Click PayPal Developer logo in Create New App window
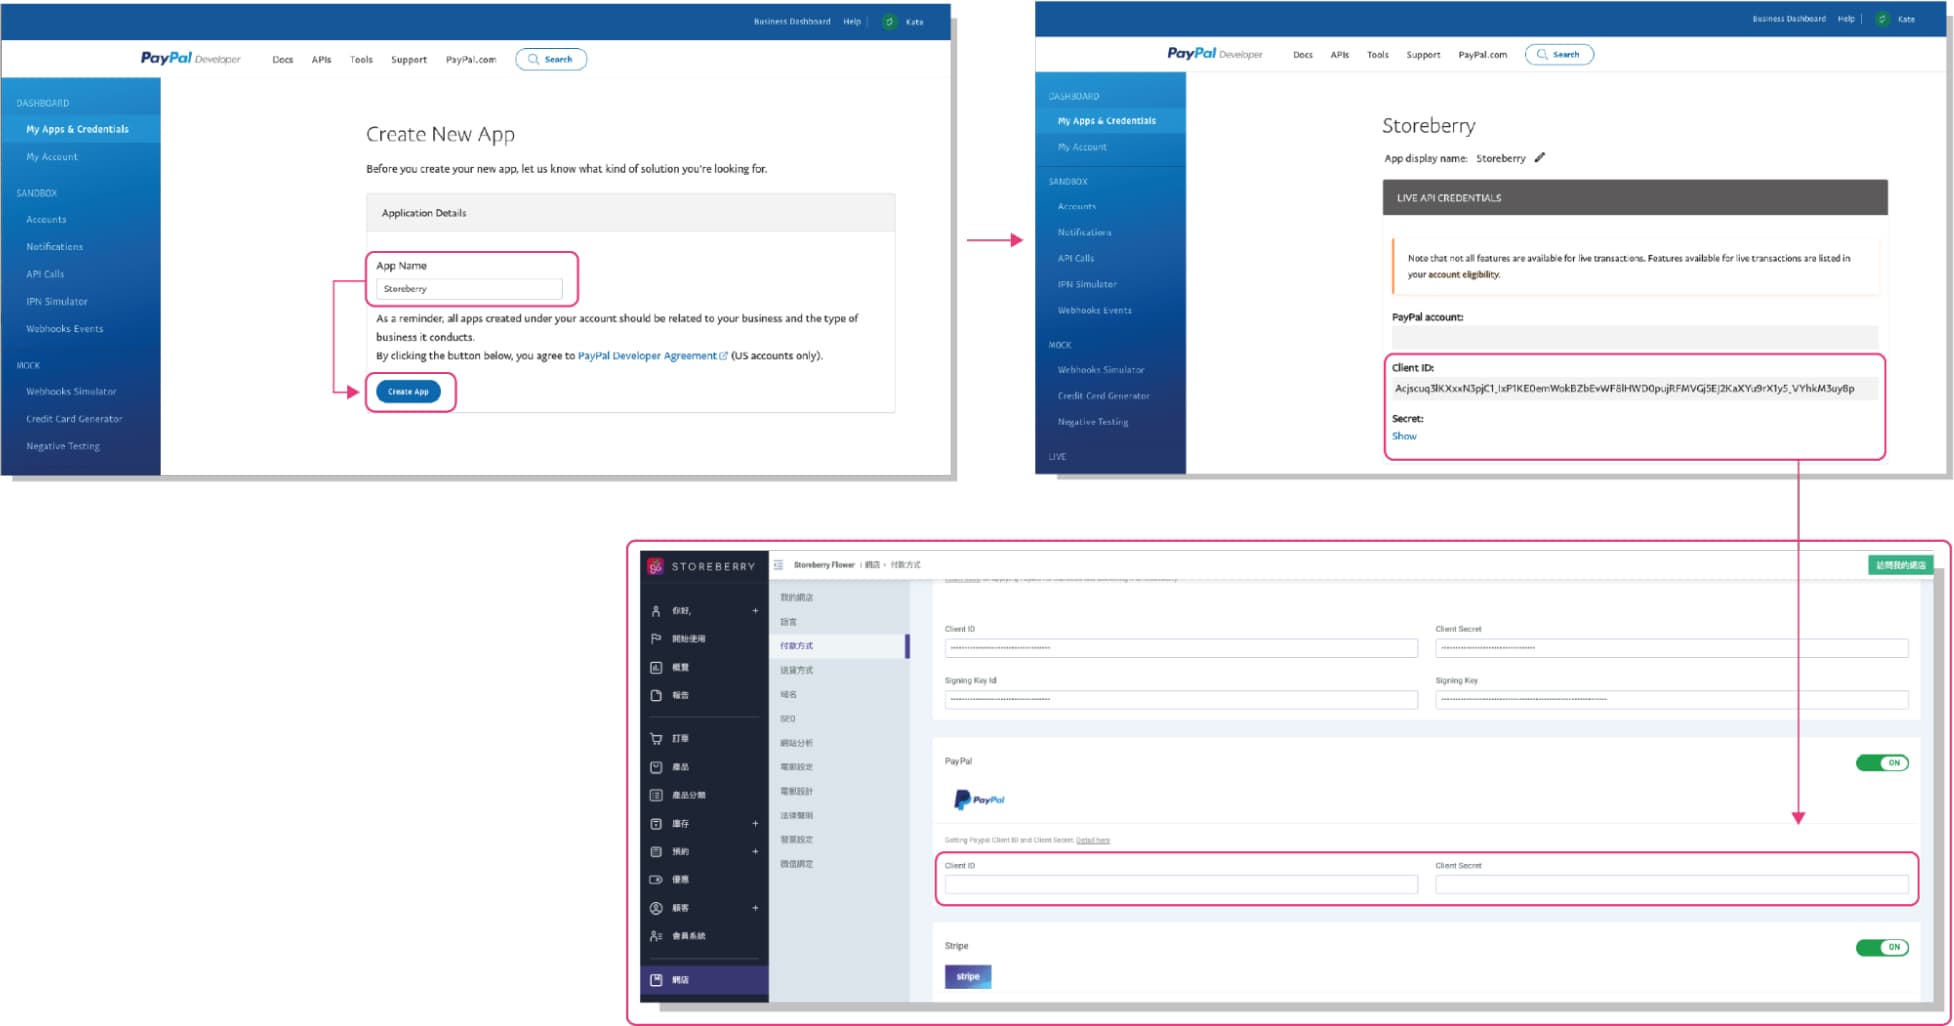This screenshot has width=1954, height=1026. [190, 58]
